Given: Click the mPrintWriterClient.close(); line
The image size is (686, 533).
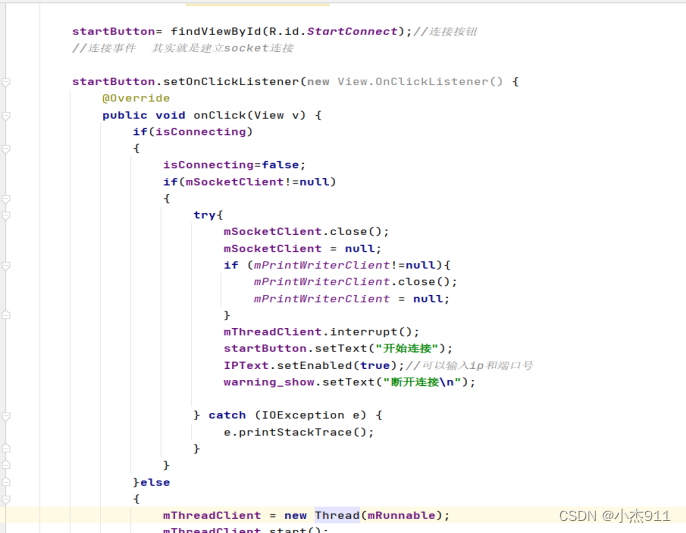Looking at the screenshot, I should click(355, 281).
